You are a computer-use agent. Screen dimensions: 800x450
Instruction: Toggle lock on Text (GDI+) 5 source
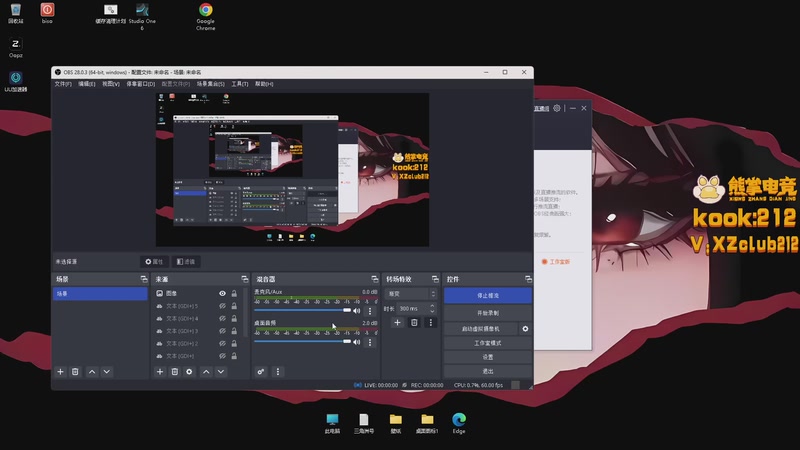[x=234, y=306]
